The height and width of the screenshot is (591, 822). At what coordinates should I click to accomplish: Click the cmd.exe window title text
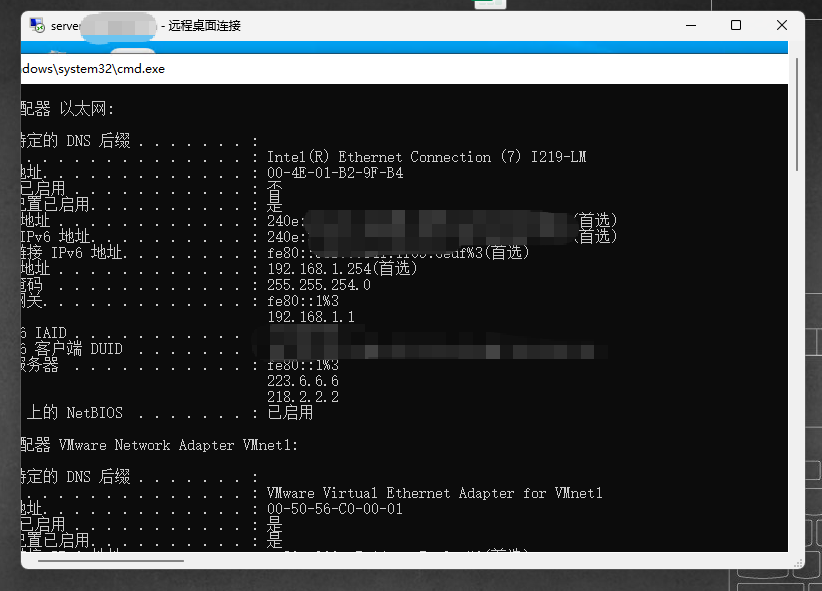[93, 69]
